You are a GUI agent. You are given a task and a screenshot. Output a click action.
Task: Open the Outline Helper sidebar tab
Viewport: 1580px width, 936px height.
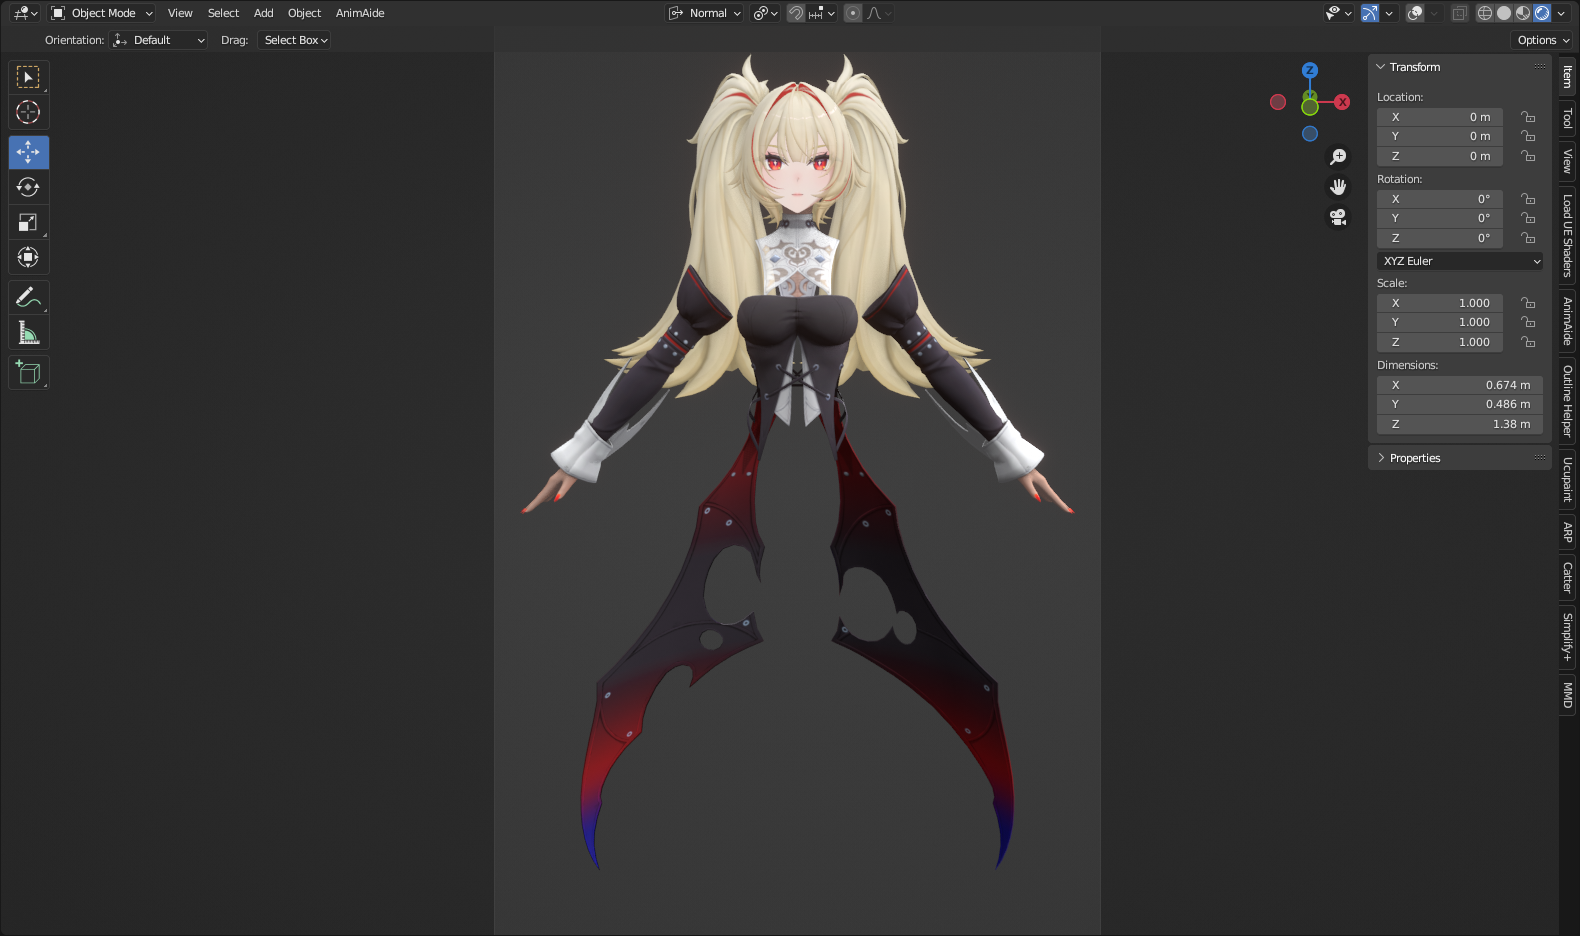(1568, 401)
